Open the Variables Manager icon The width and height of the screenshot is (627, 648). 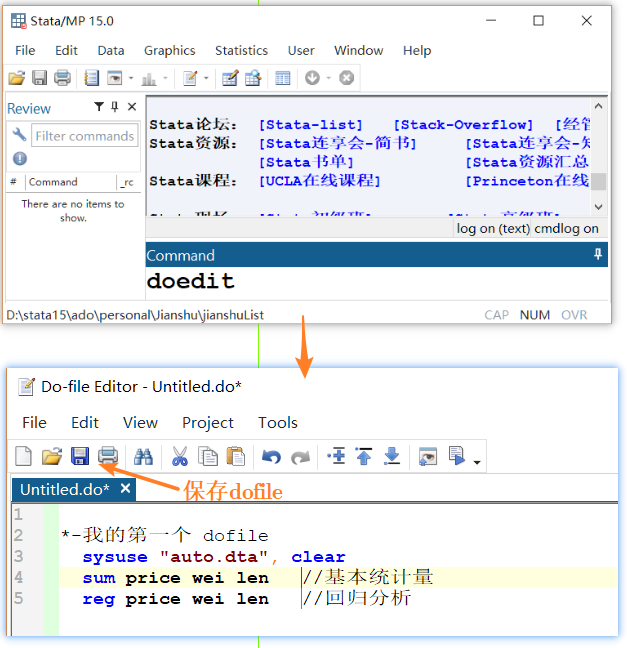click(x=283, y=78)
